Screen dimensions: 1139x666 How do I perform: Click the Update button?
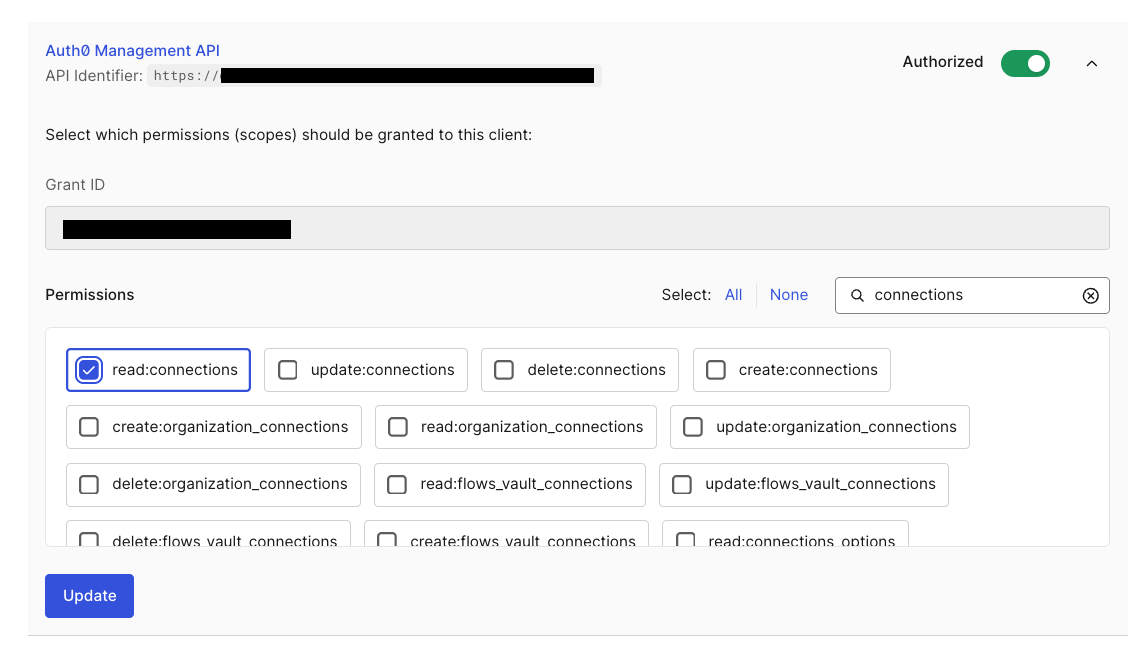pyautogui.click(x=89, y=596)
